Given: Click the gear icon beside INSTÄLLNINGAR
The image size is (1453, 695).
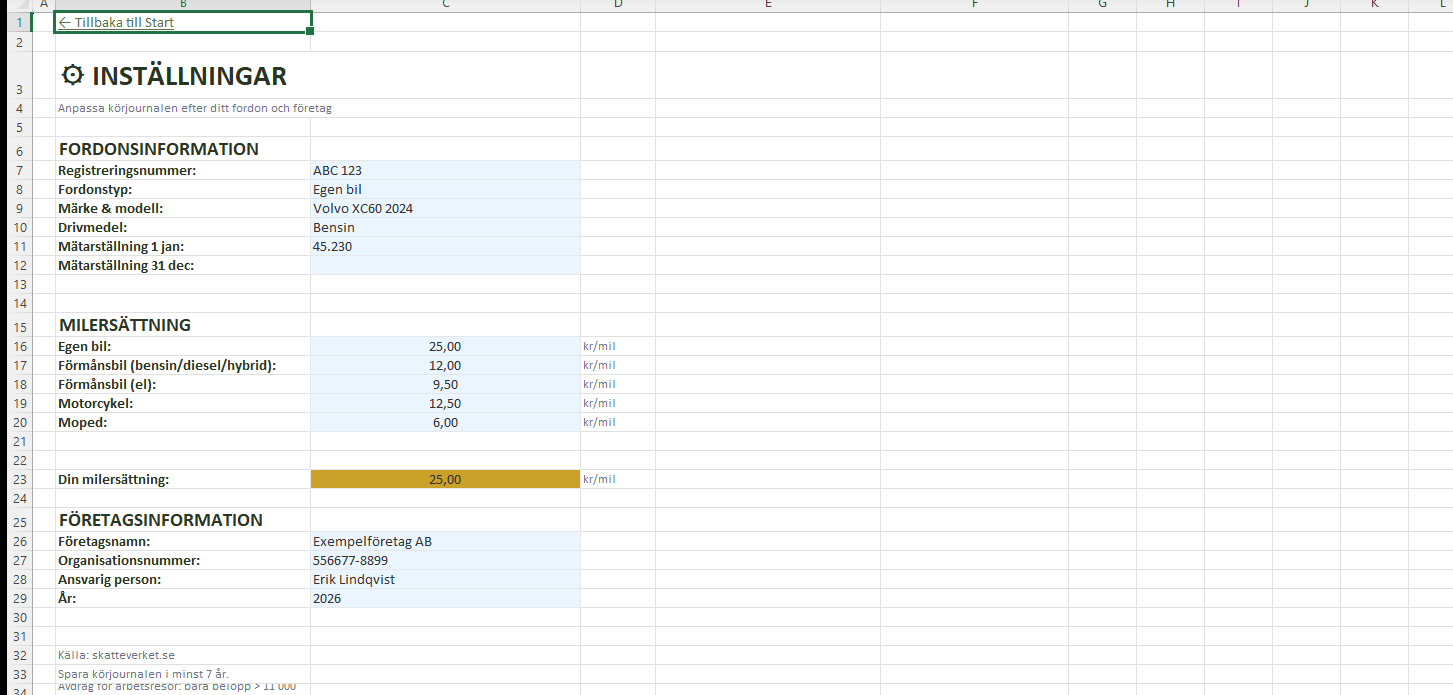Looking at the screenshot, I should coord(72,75).
